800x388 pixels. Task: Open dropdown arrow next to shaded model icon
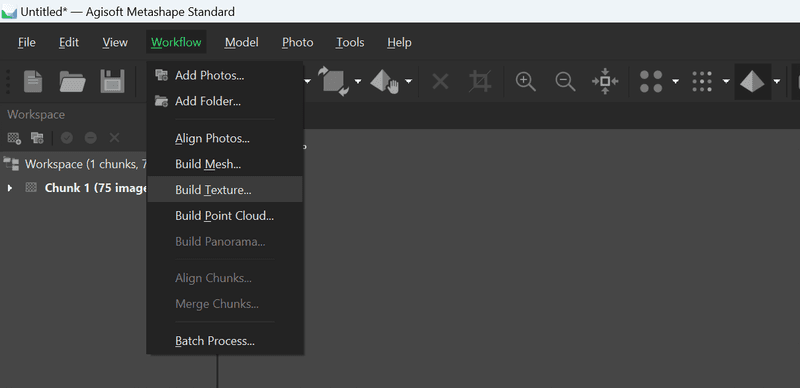tap(777, 81)
